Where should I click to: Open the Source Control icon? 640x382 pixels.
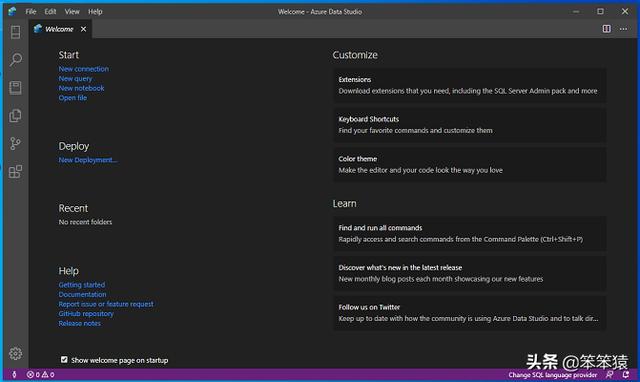[16, 143]
